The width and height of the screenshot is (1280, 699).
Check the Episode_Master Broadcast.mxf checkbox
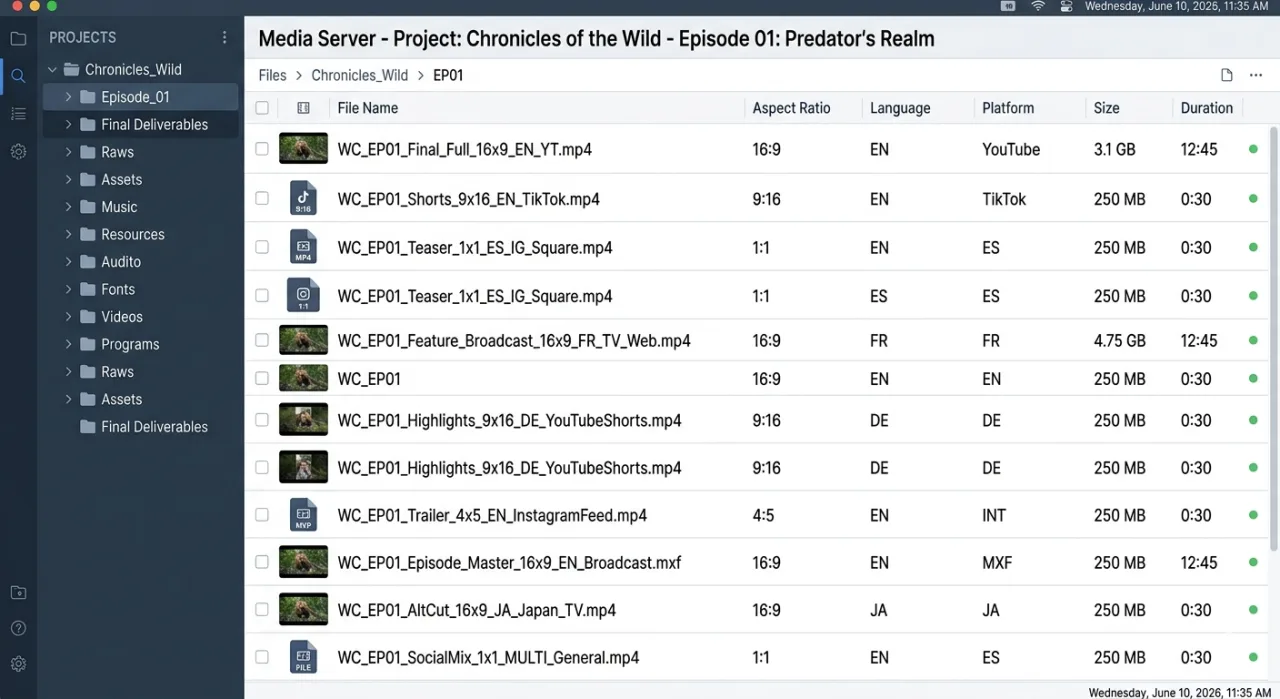point(262,562)
